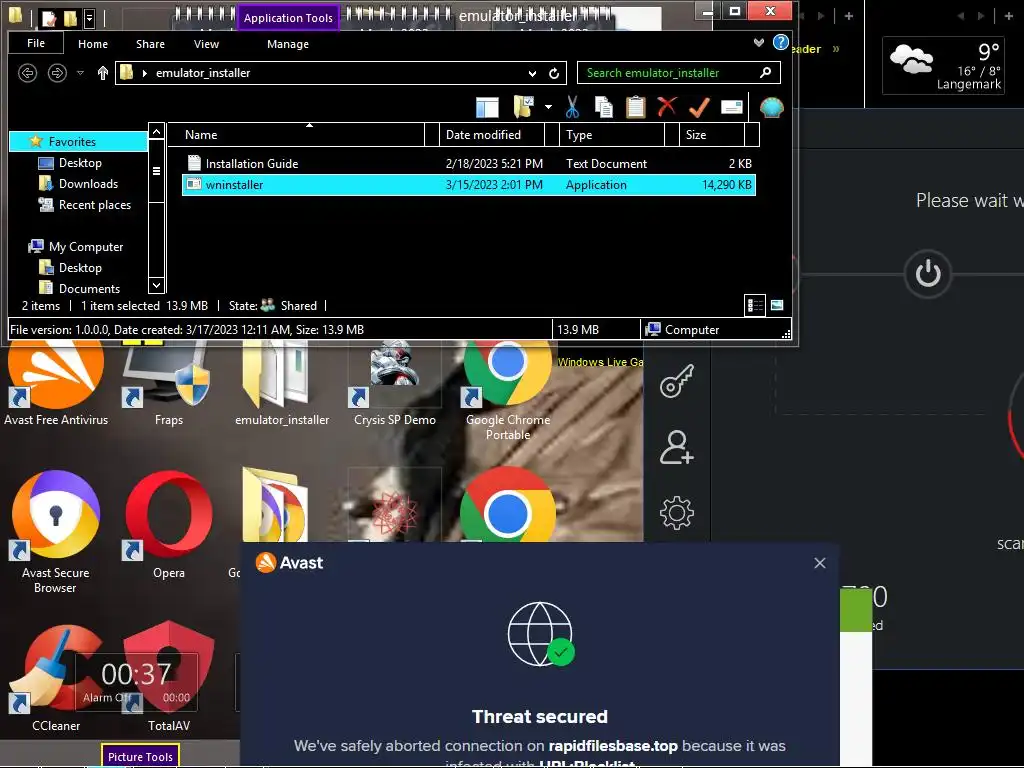1024x768 pixels.
Task: Open settings gear in dark sidebar
Action: coord(677,513)
